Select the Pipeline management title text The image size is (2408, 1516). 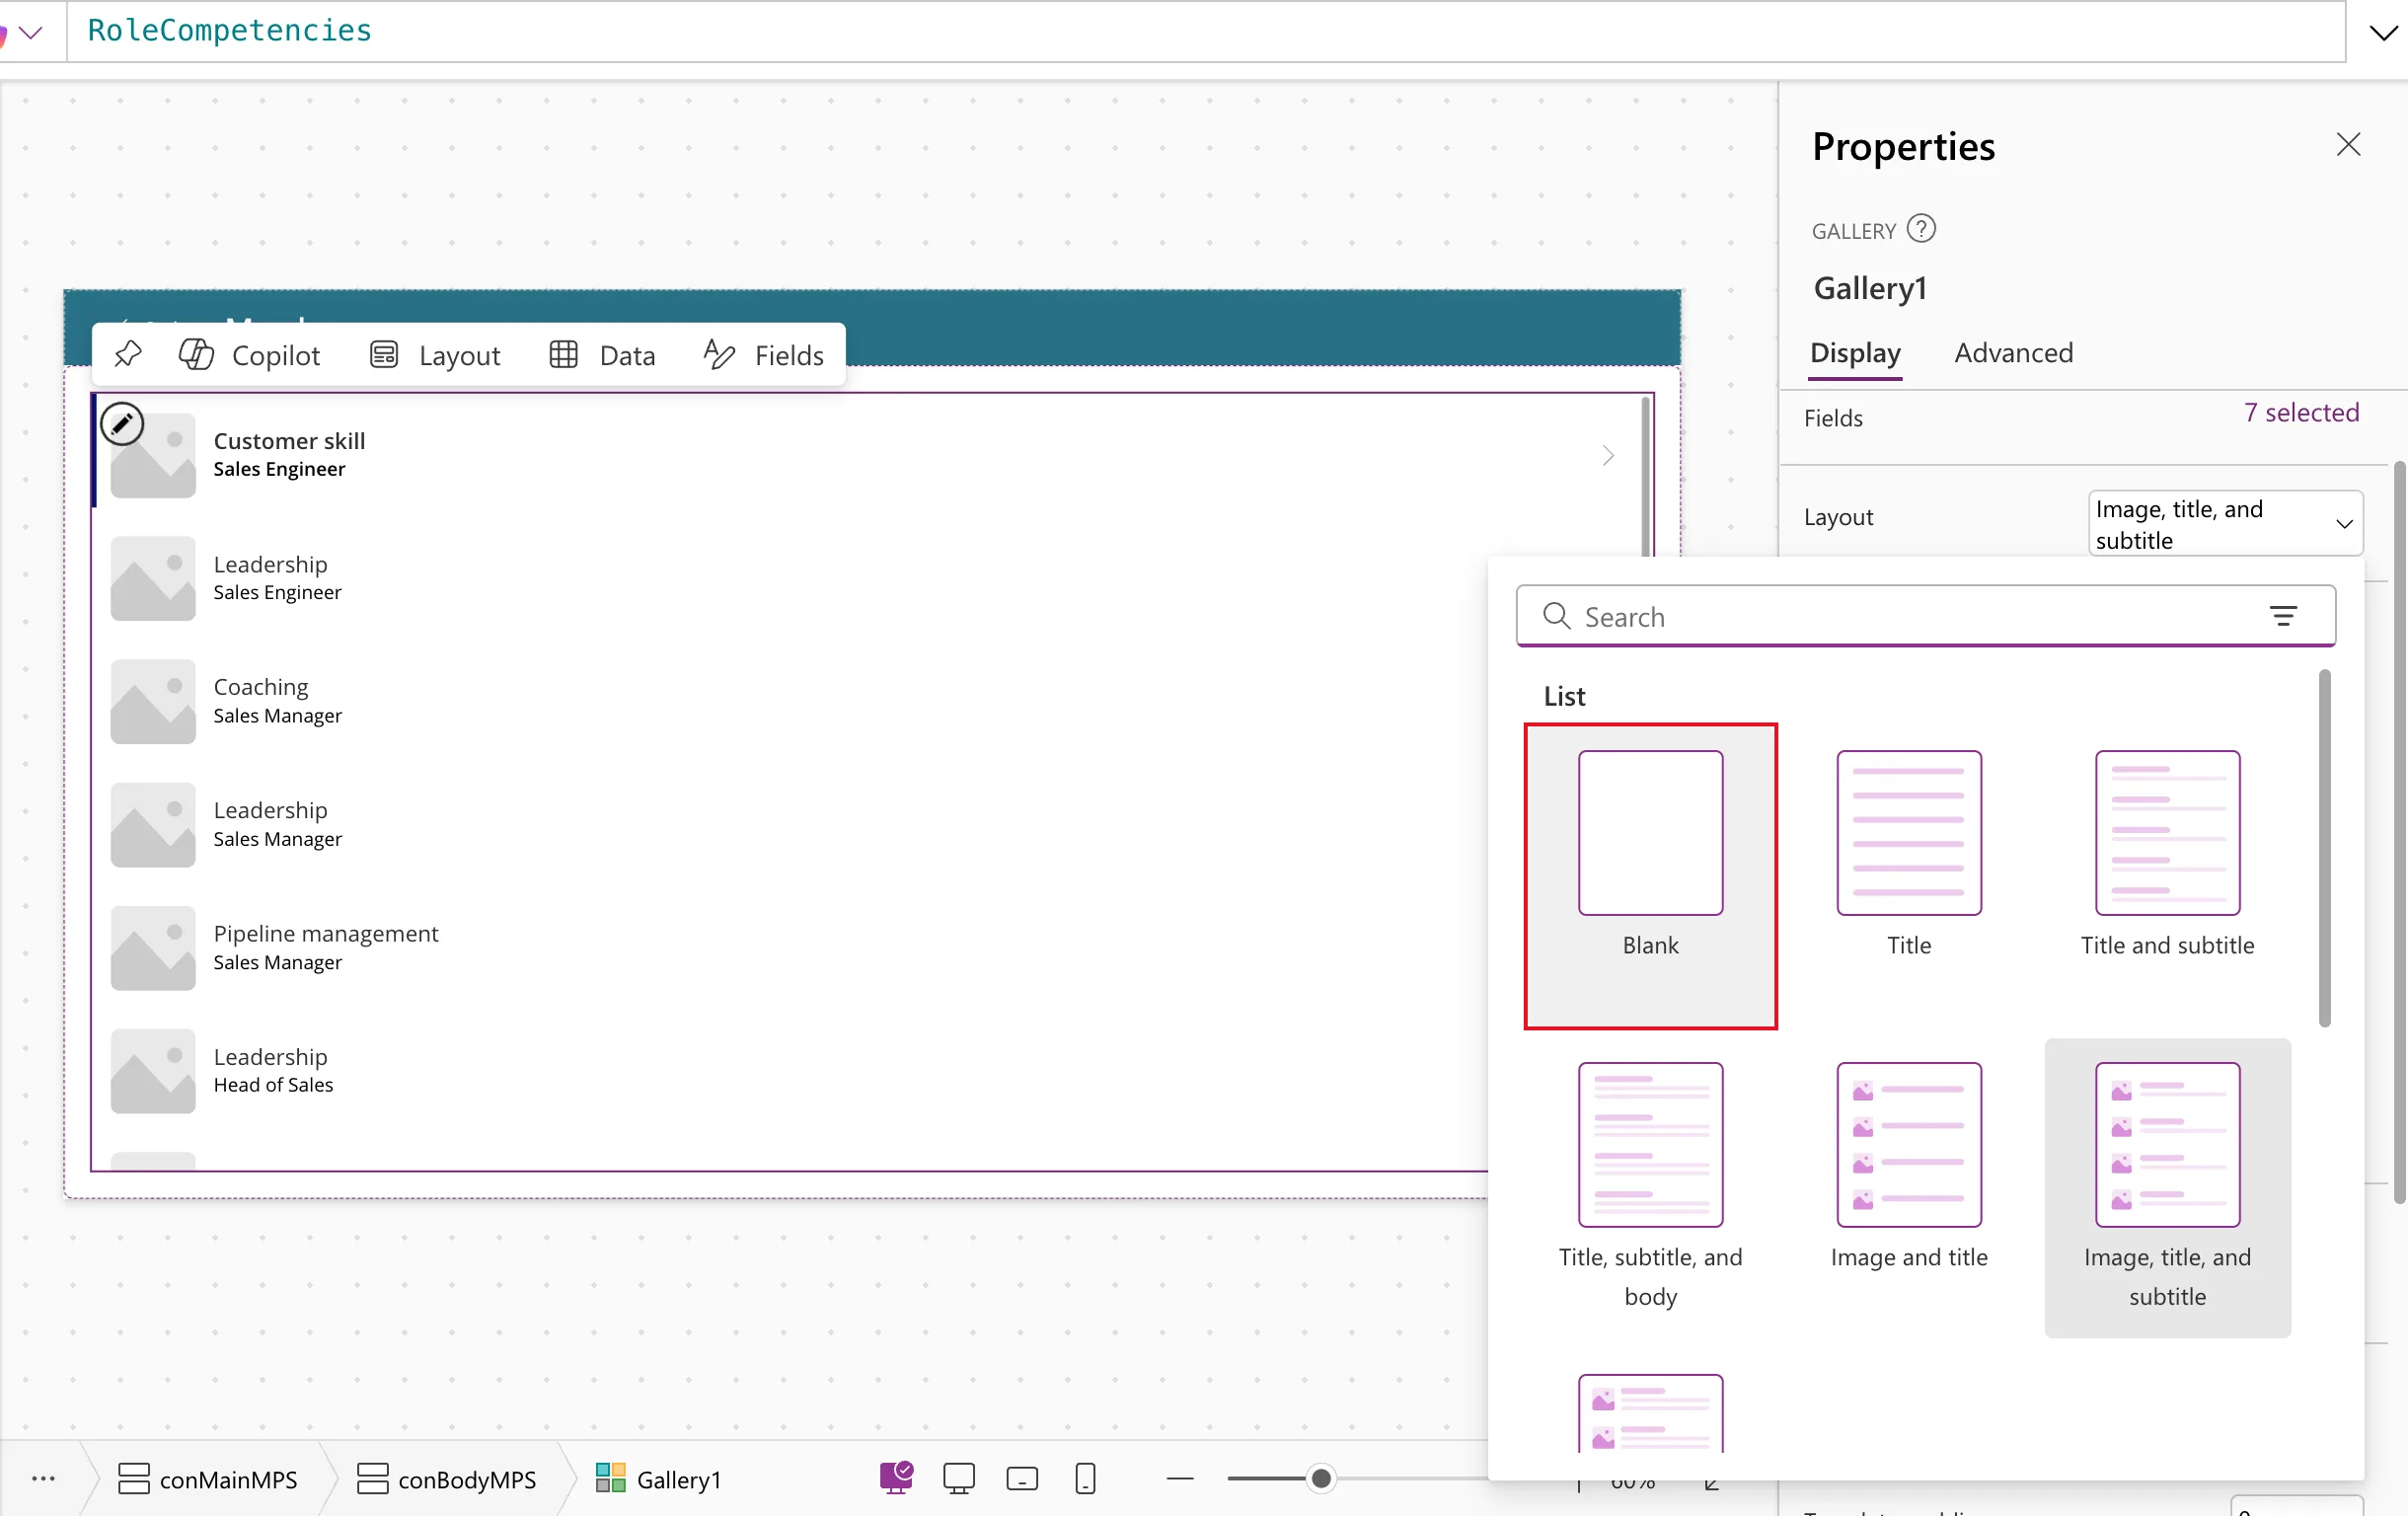coord(326,933)
